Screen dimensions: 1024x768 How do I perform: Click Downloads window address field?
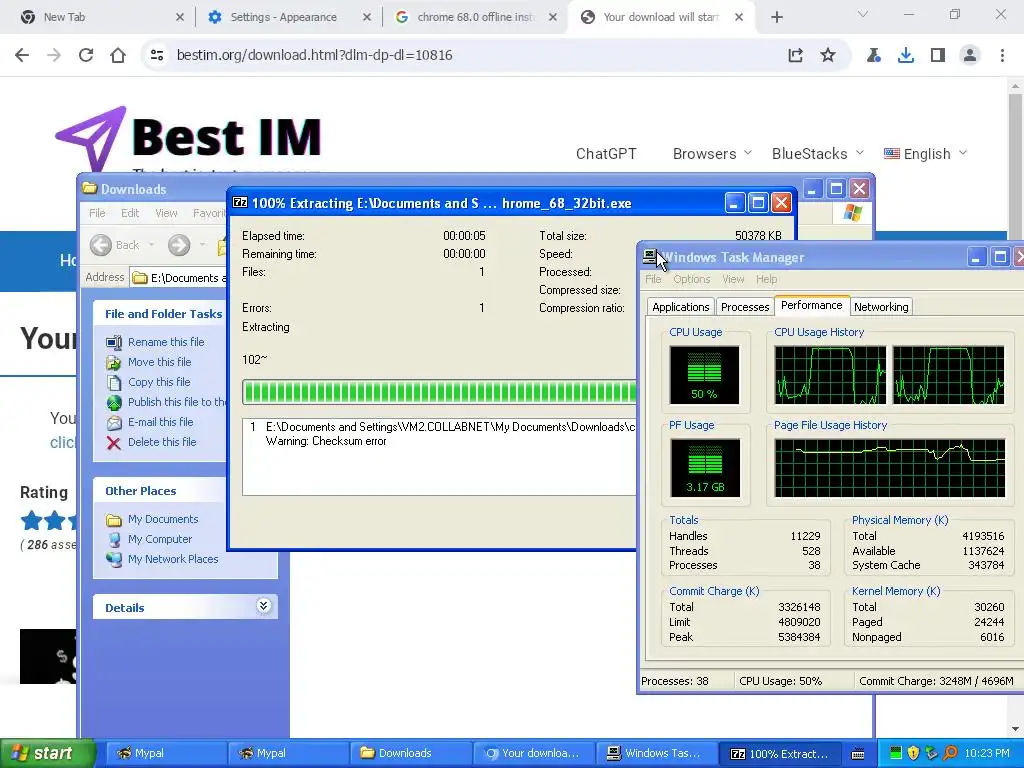[178, 278]
